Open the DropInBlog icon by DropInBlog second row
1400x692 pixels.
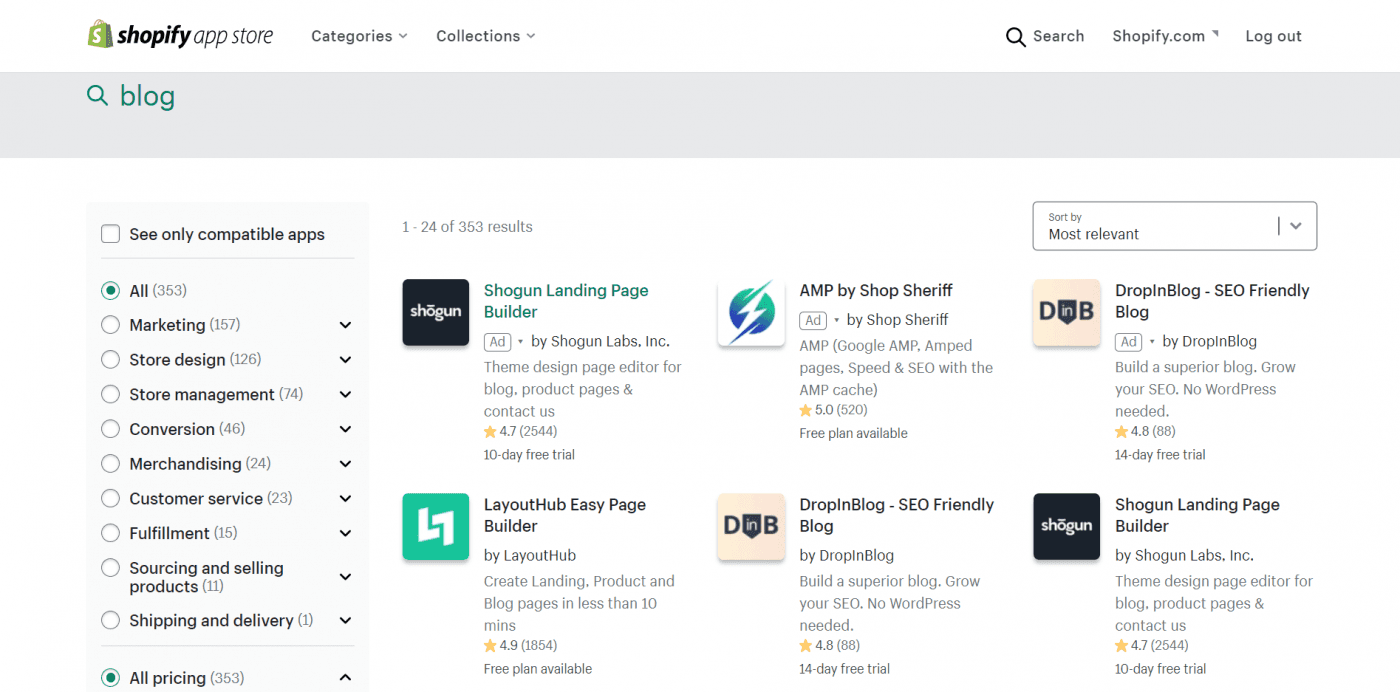coord(751,526)
